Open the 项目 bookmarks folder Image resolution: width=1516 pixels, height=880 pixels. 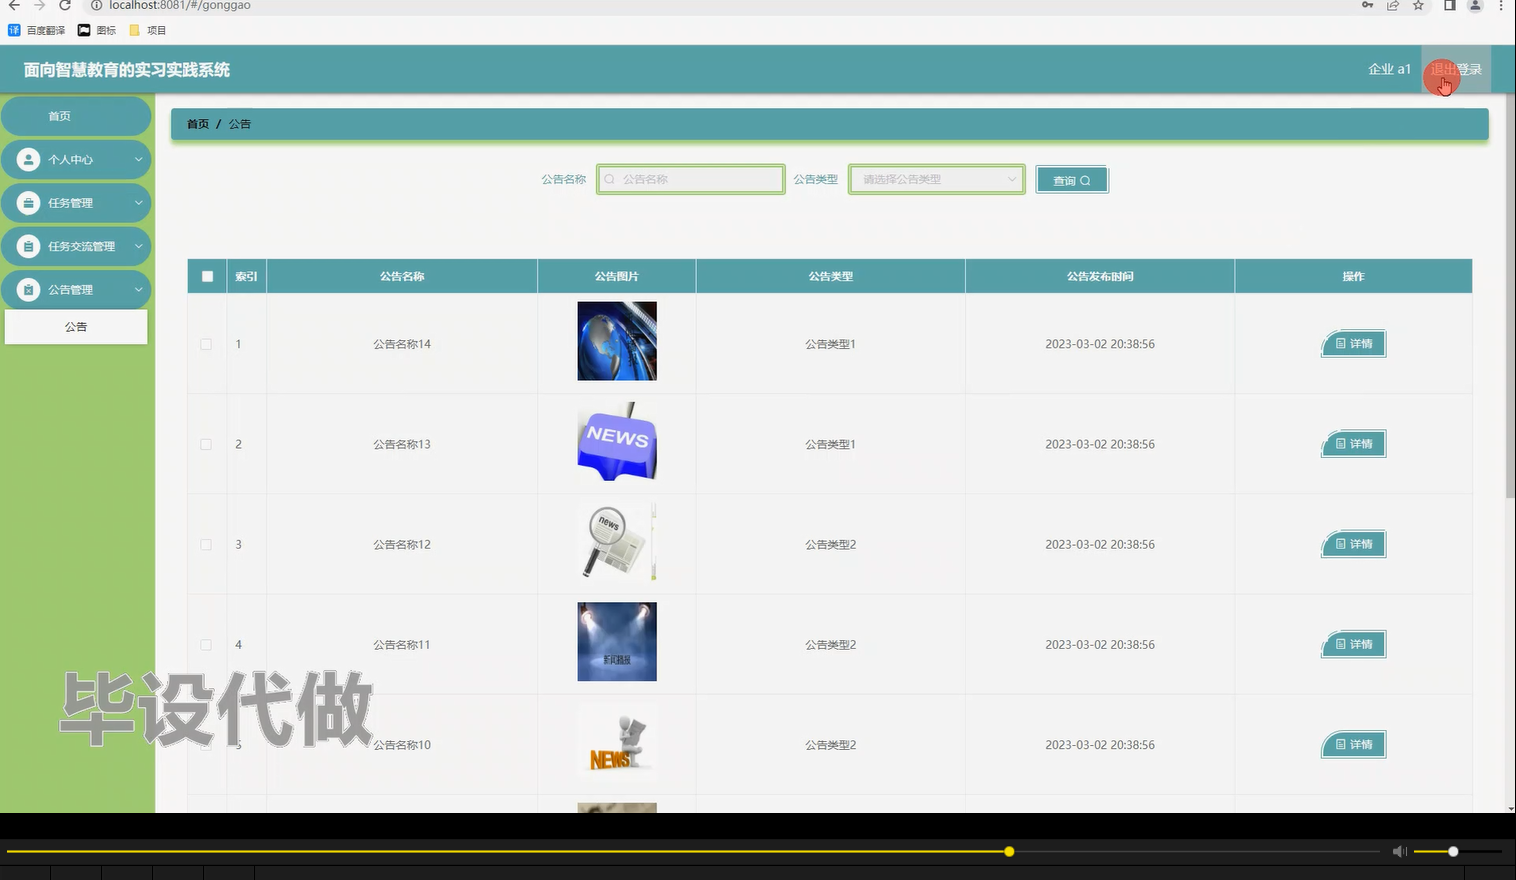pyautogui.click(x=148, y=30)
